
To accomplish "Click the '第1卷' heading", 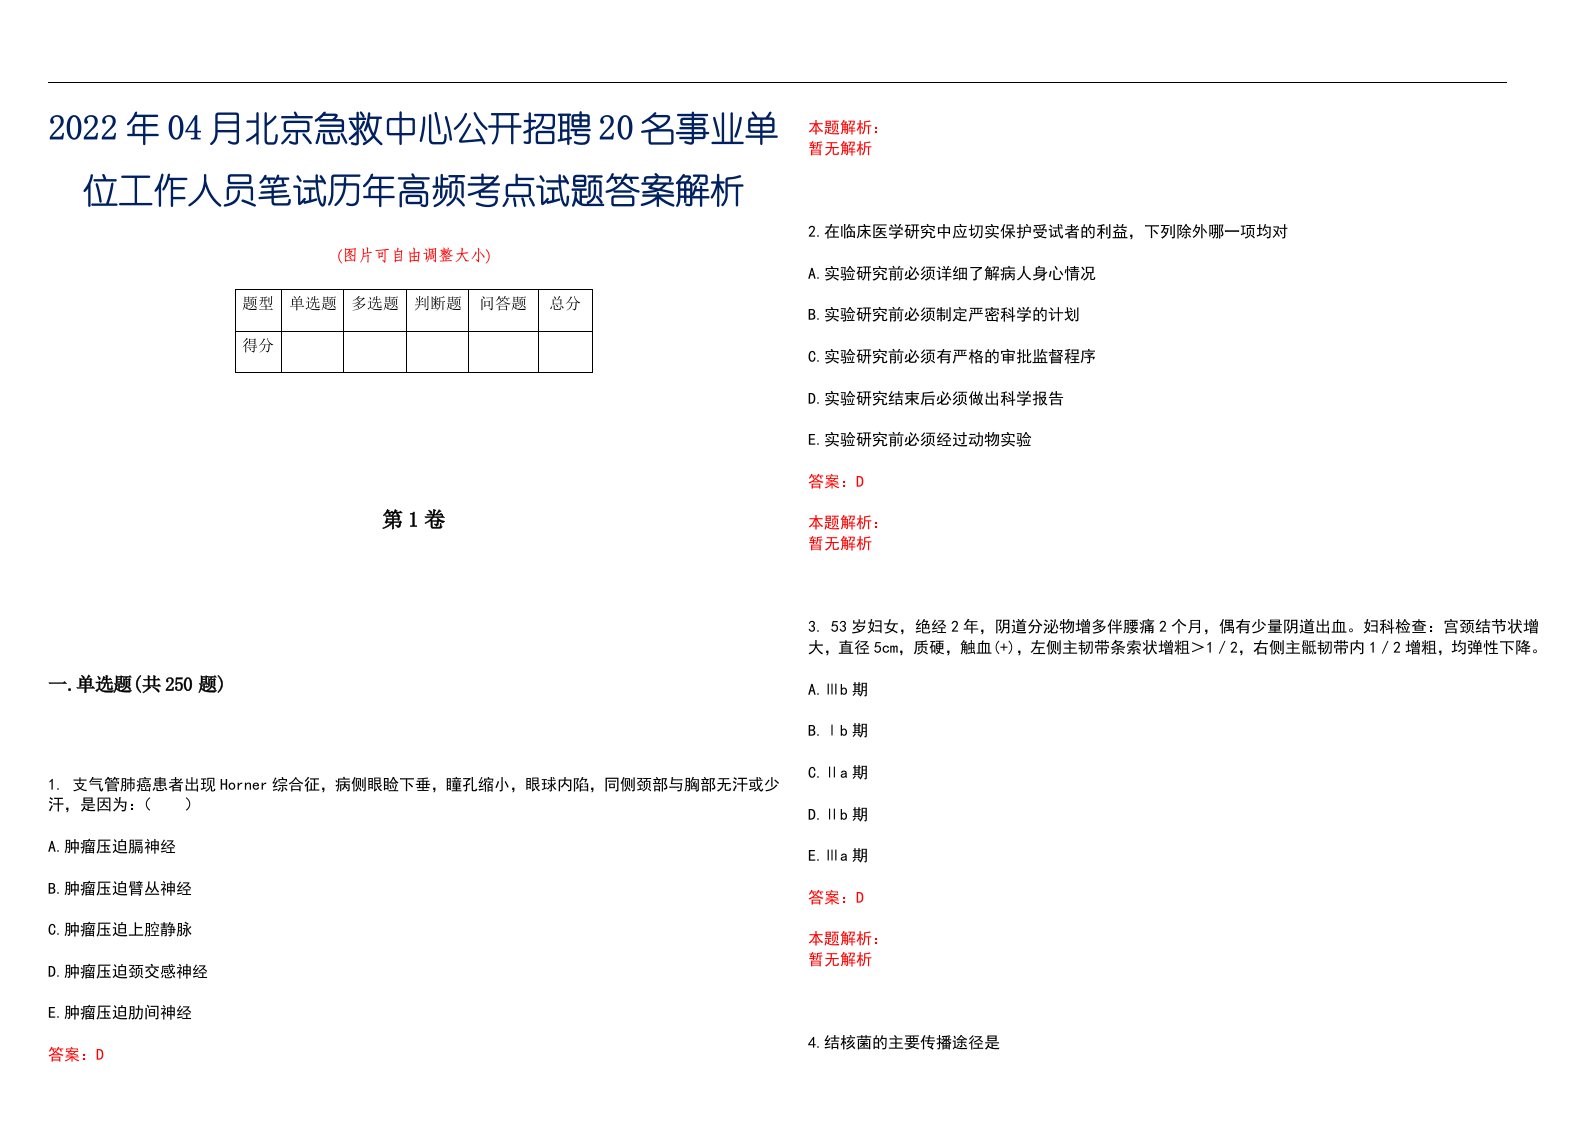I will [414, 520].
